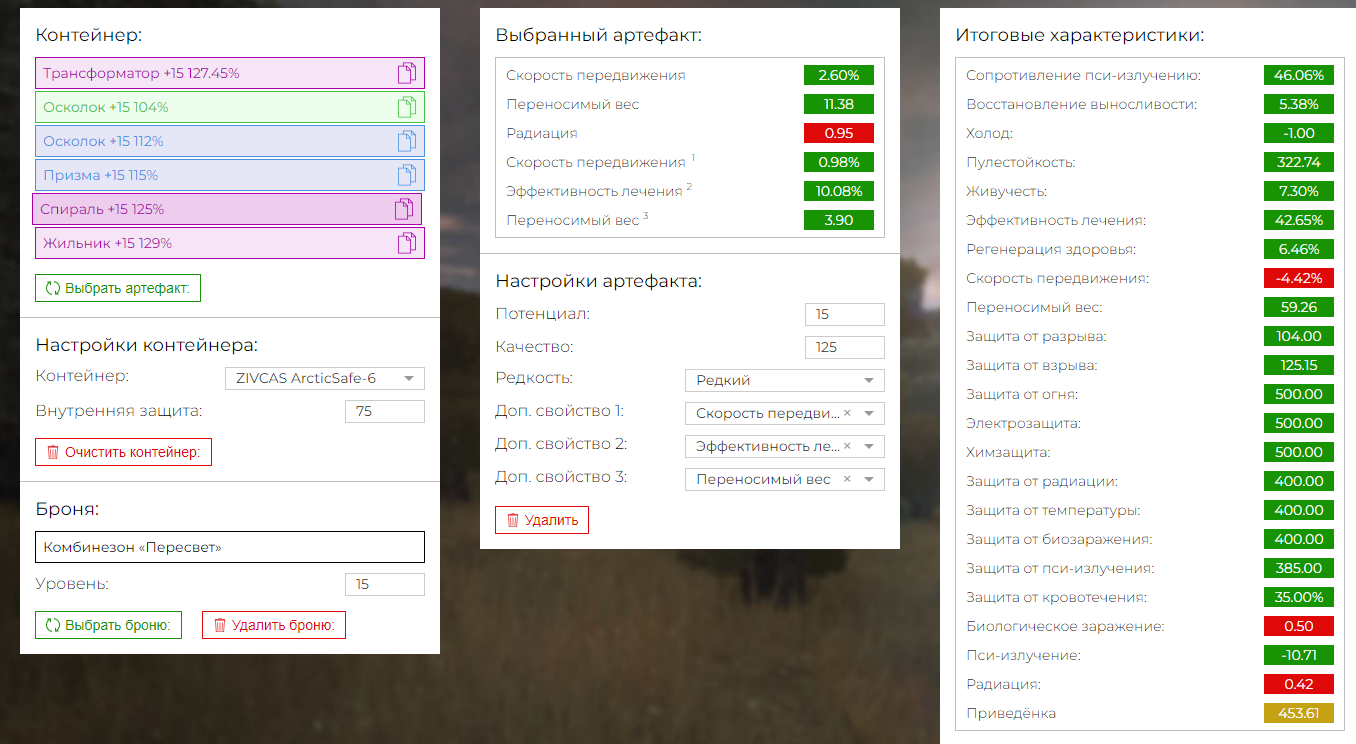The width and height of the screenshot is (1356, 744).
Task: Focus the Потенциал input field
Action: point(845,314)
